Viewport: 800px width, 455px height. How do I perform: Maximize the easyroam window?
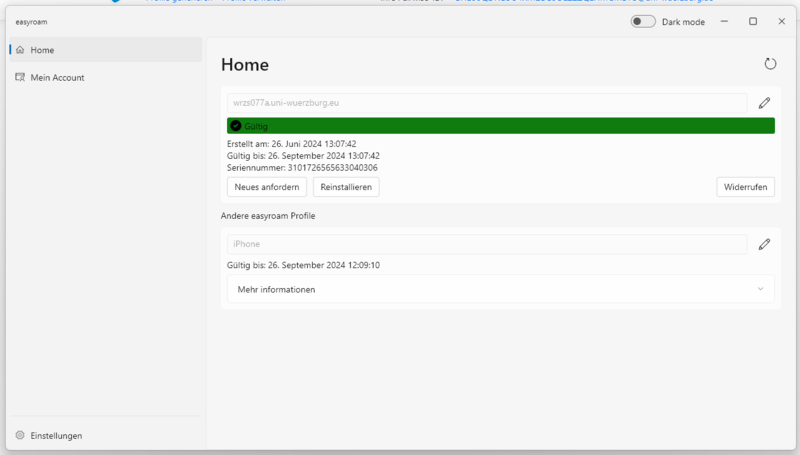coord(753,21)
